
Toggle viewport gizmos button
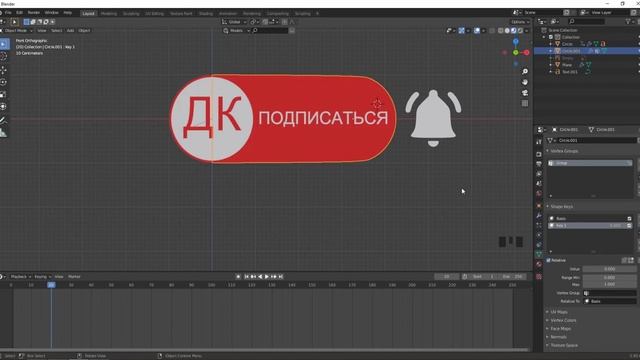(x=462, y=31)
